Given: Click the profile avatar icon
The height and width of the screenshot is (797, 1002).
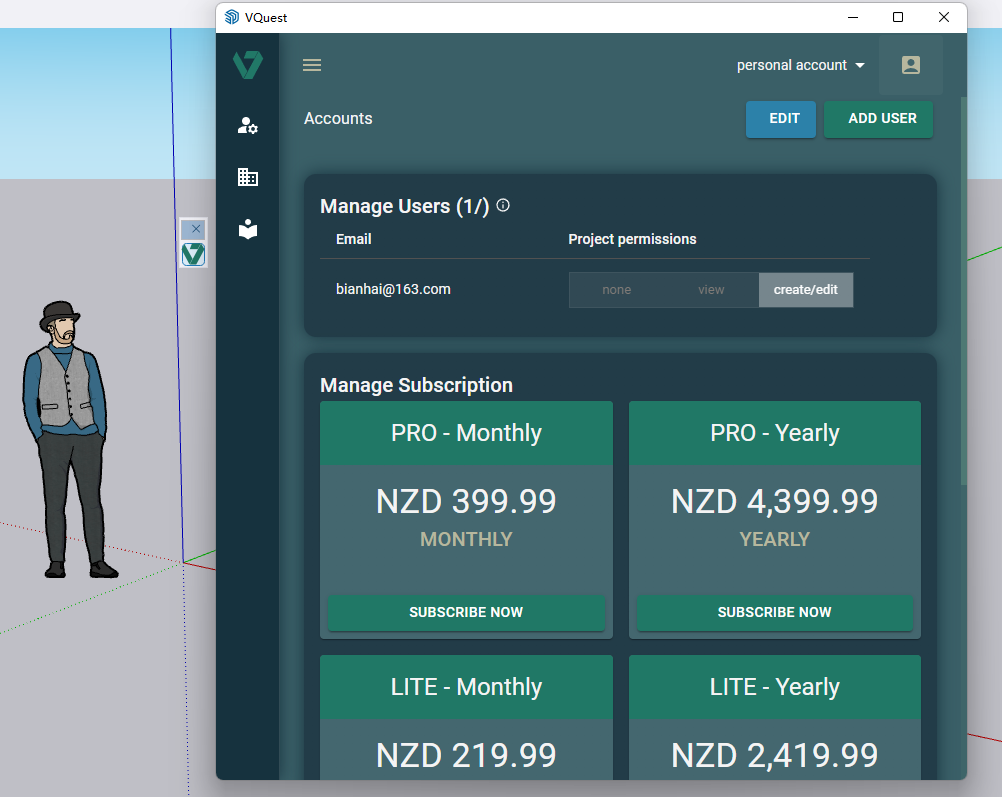Looking at the screenshot, I should pos(910,65).
